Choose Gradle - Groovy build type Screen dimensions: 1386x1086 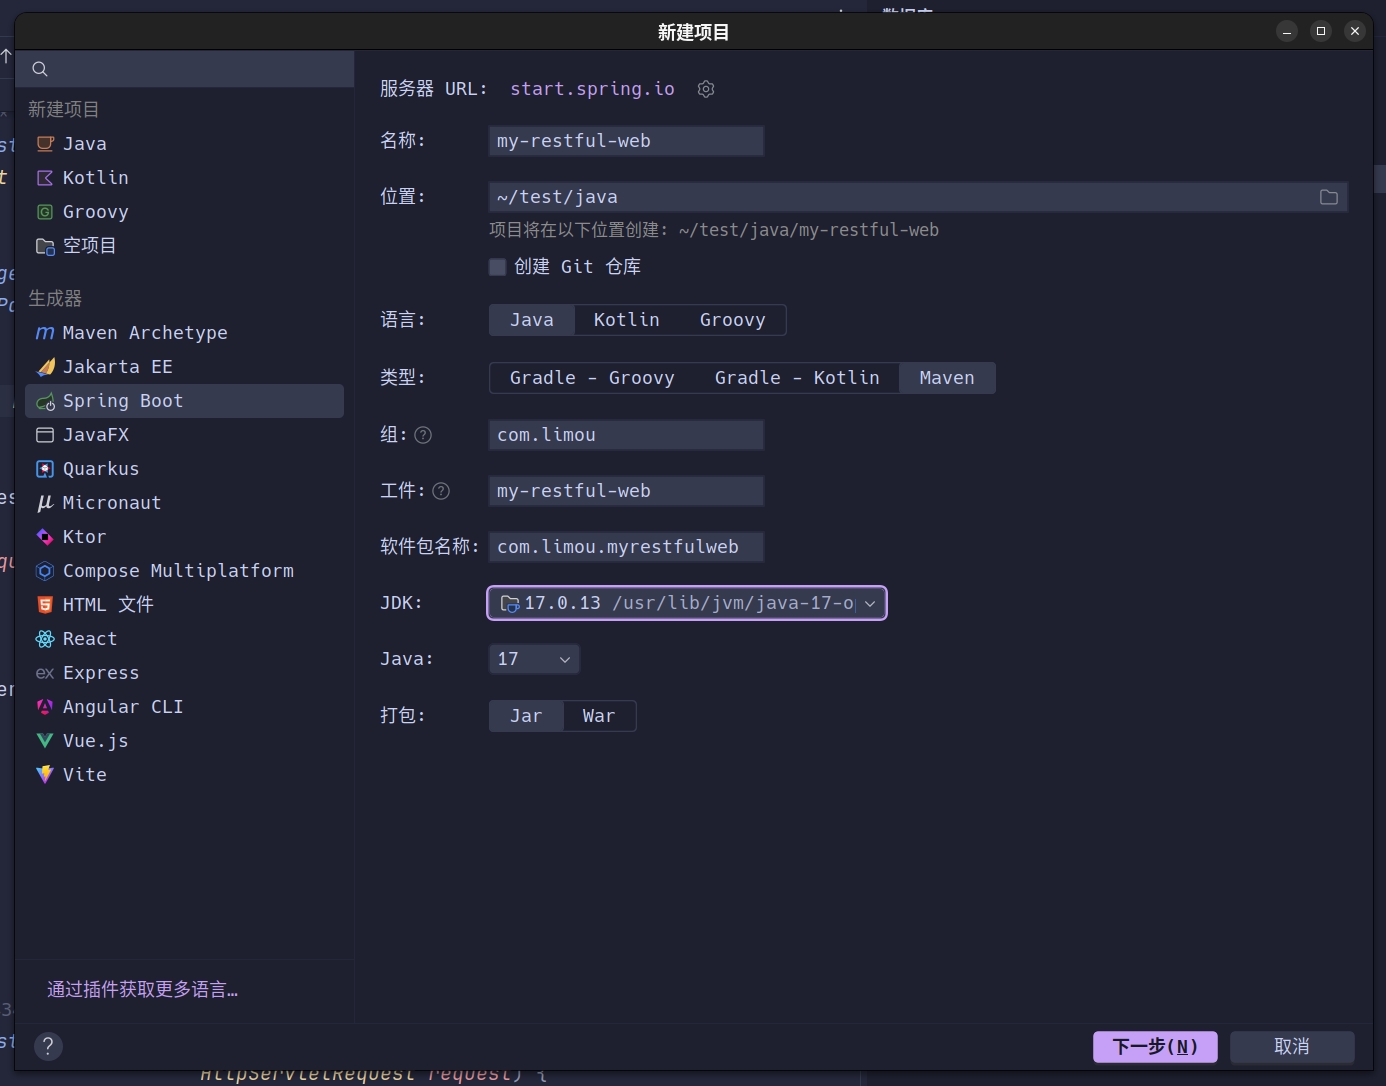[x=592, y=378]
